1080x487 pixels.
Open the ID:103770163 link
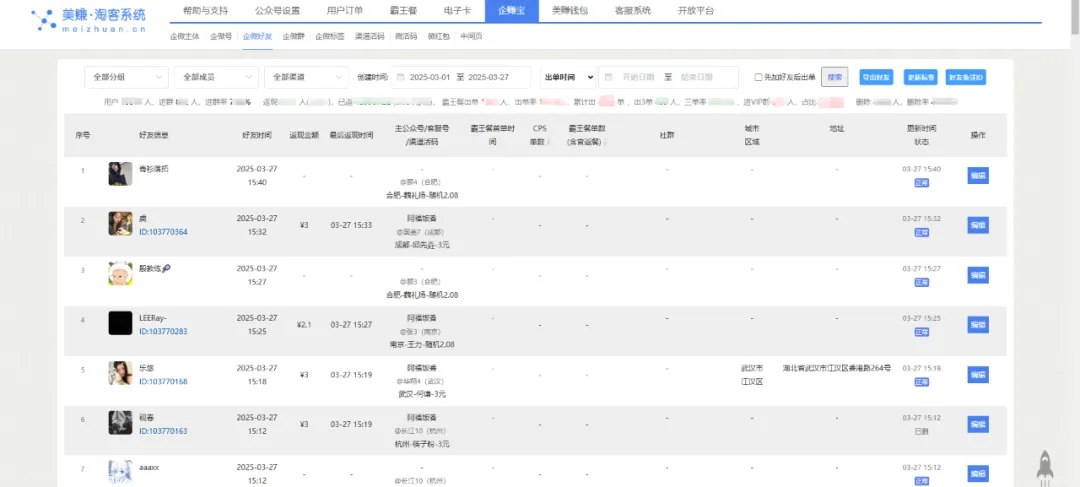pyautogui.click(x=163, y=431)
